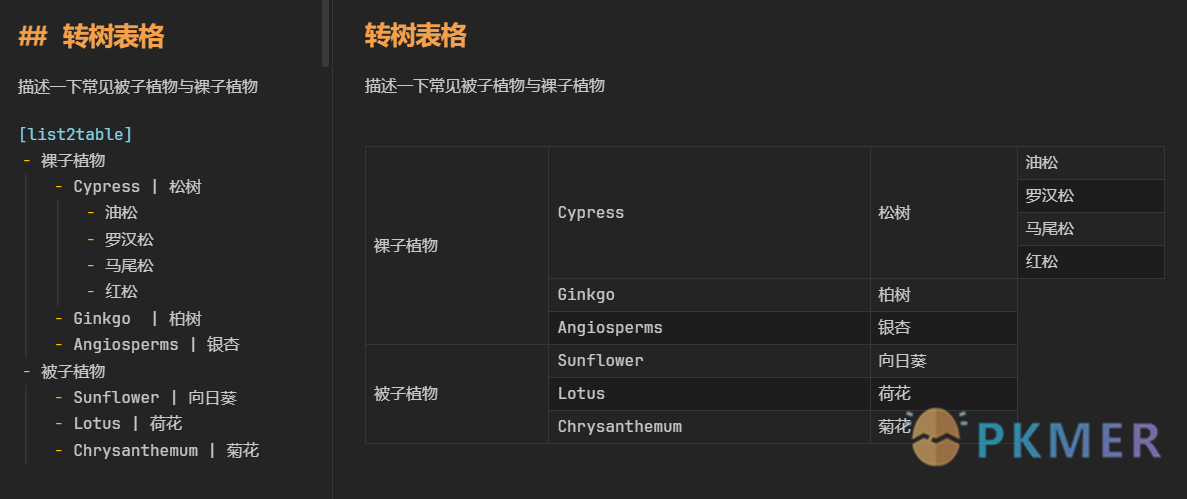Image resolution: width=1187 pixels, height=499 pixels.
Task: Click the 红松 cell in preview table
Action: 1091,262
